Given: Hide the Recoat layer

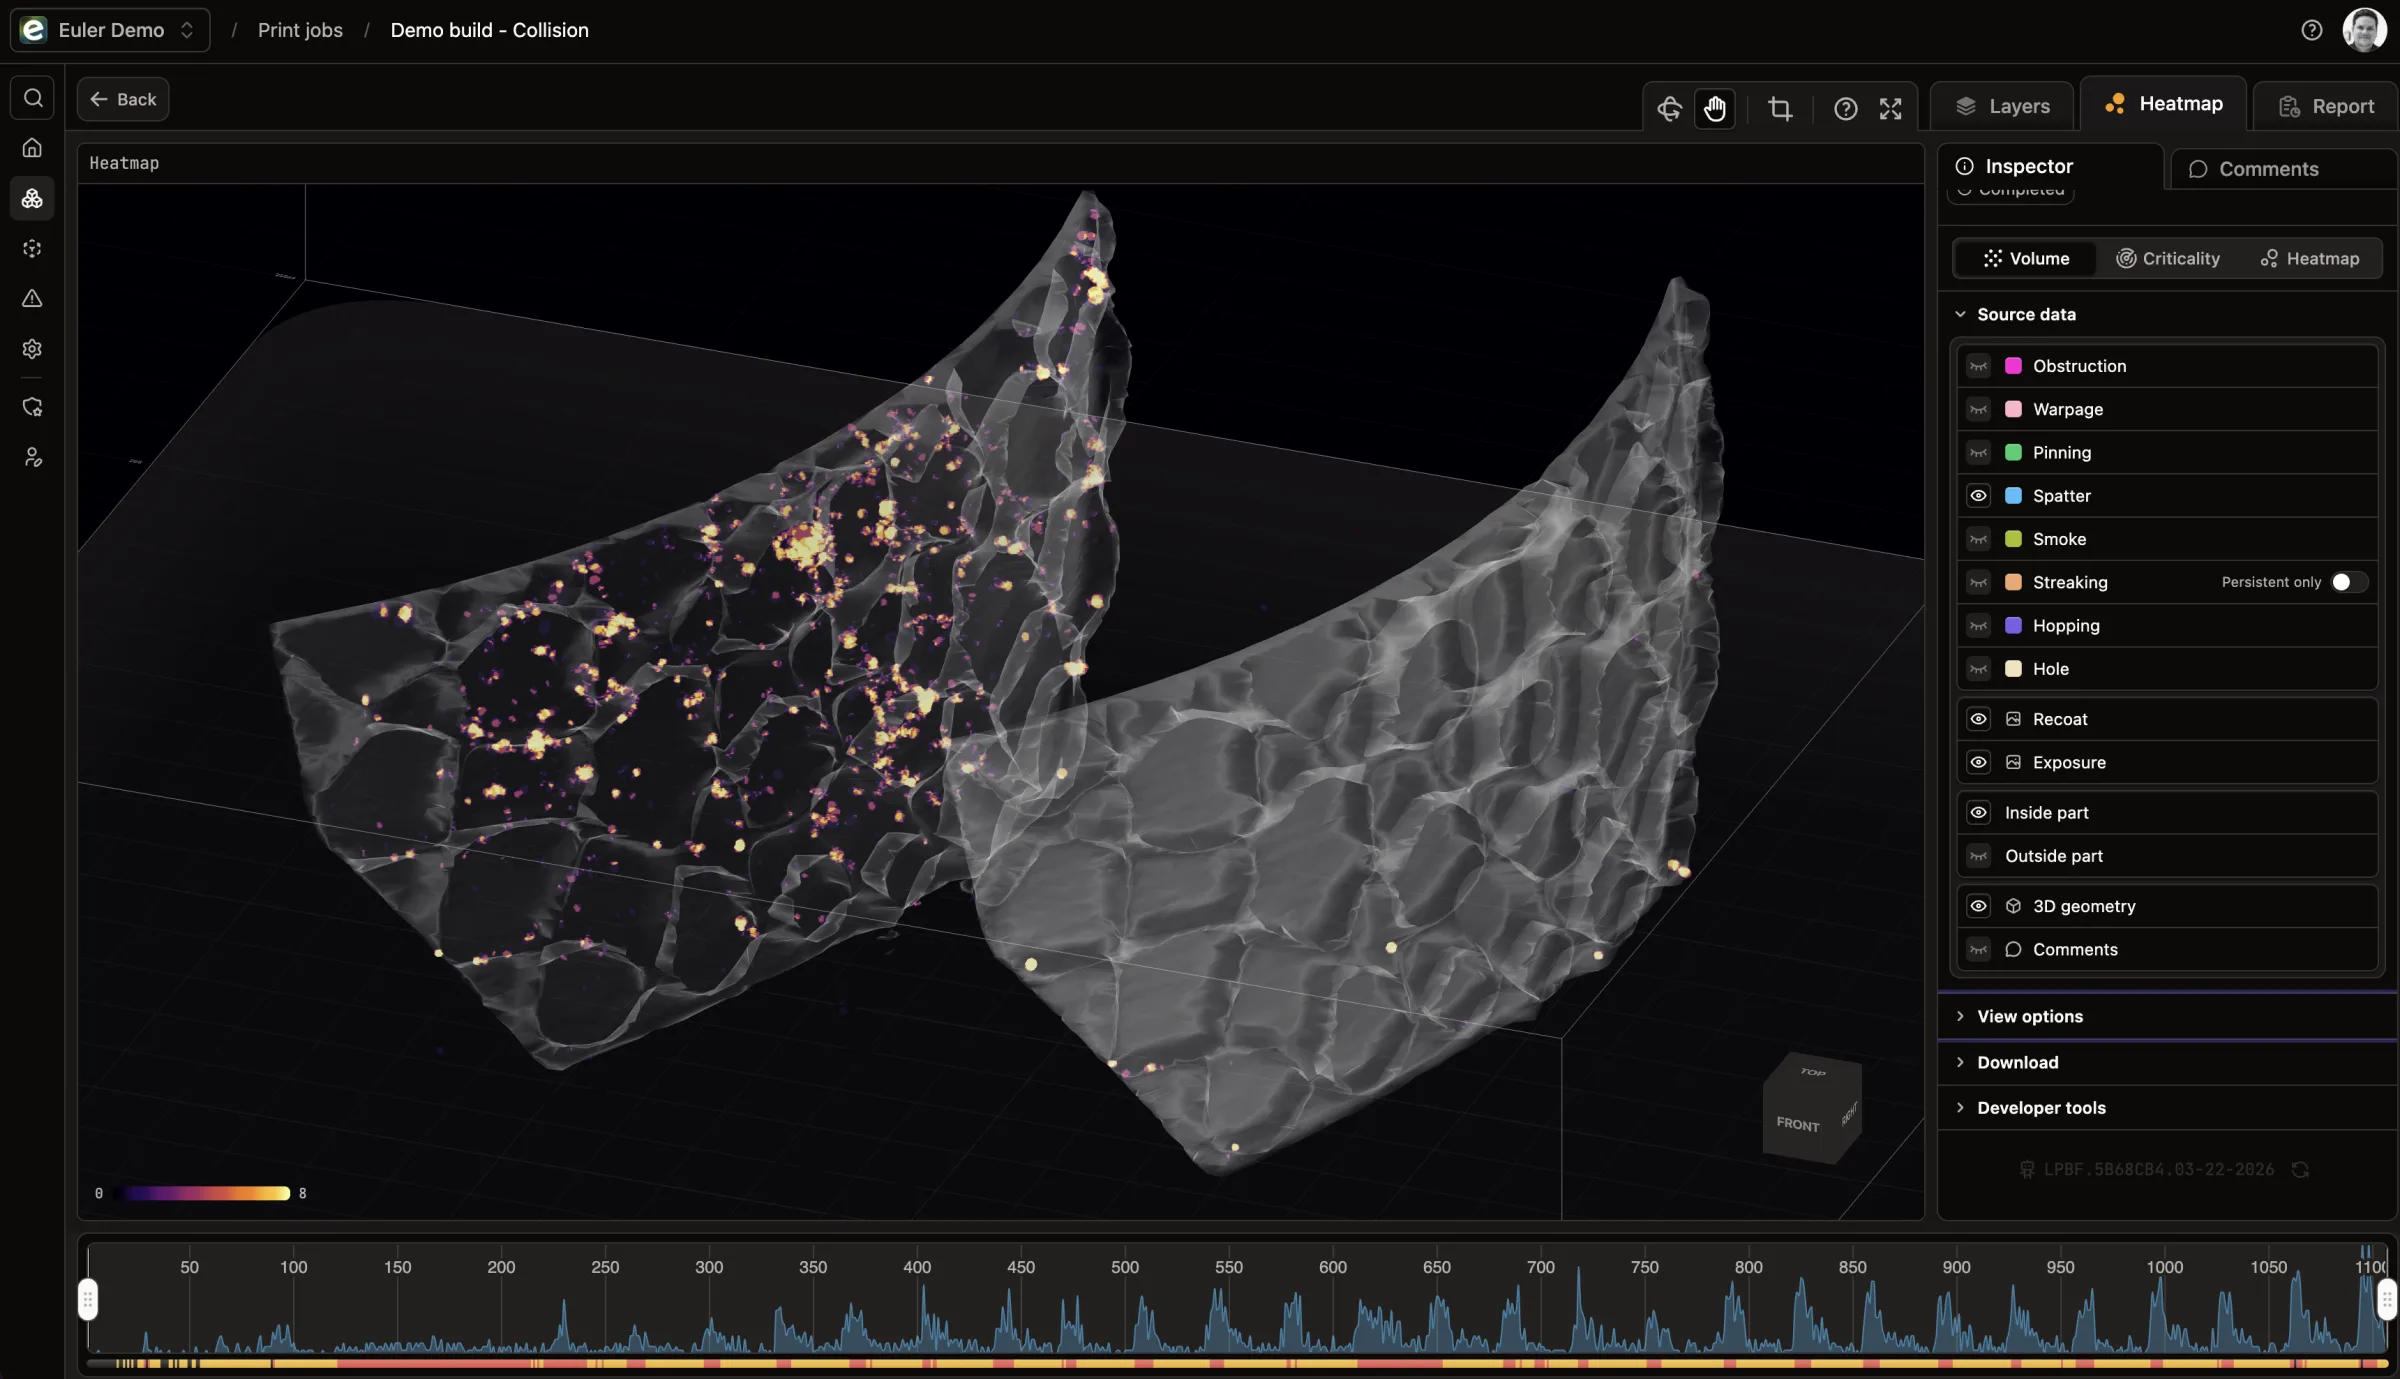Looking at the screenshot, I should (1978, 719).
